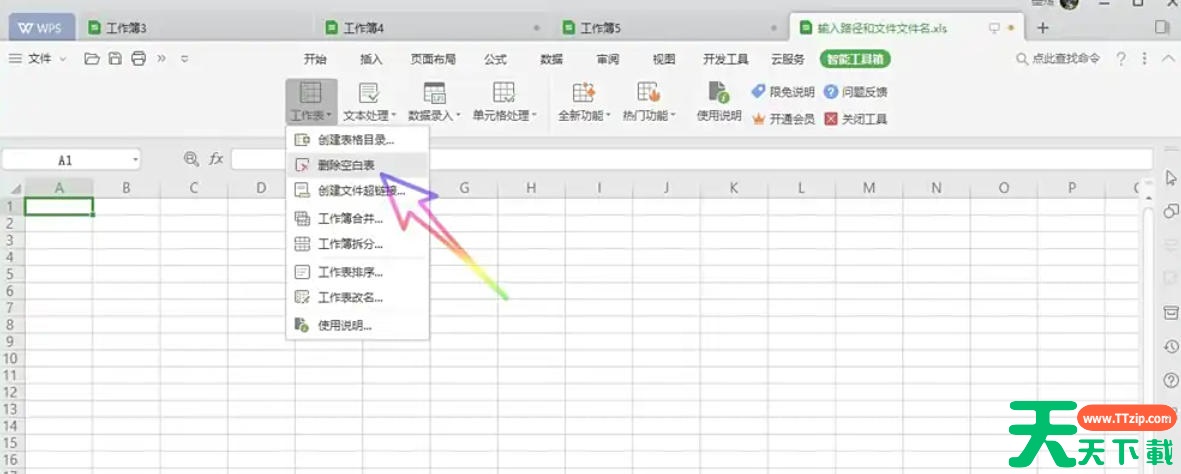Collapse the ribbon with the chevron
Image resolution: width=1181 pixels, height=474 pixels.
point(1167,59)
